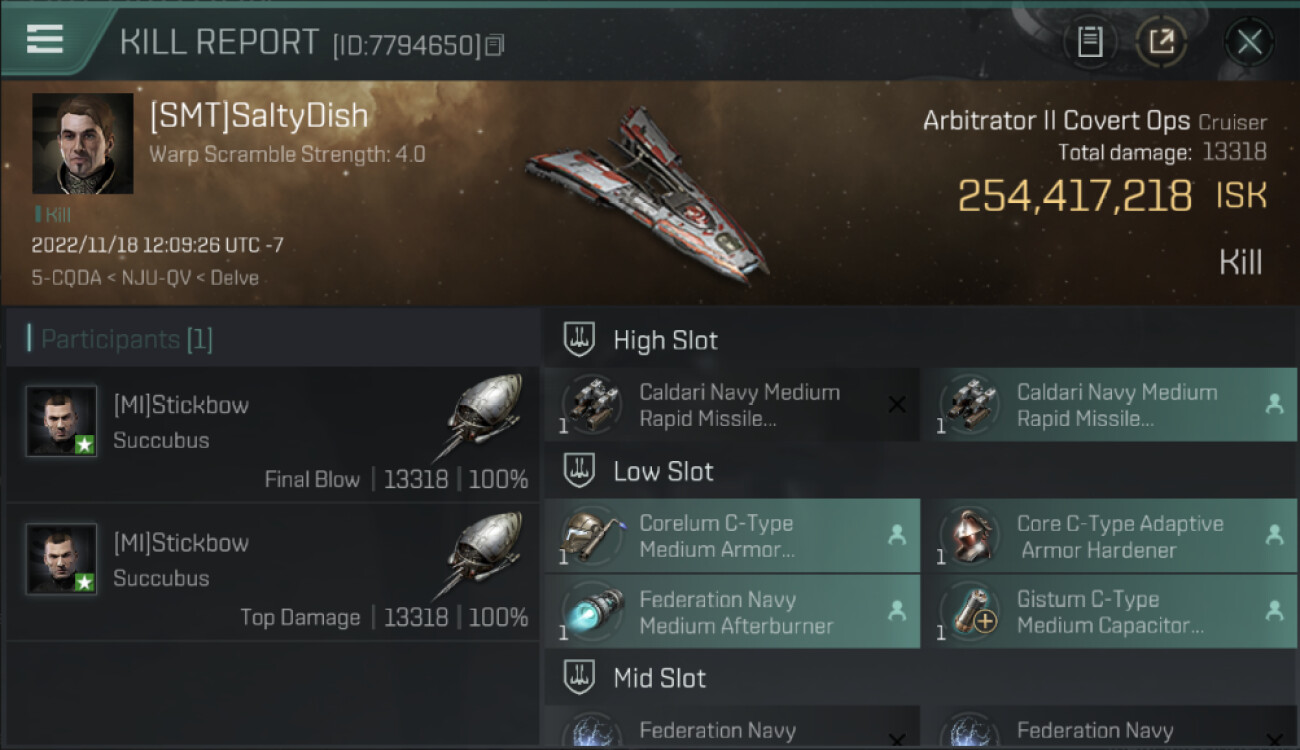This screenshot has width=1300, height=750.
Task: Share the kill report externally
Action: pyautogui.click(x=1161, y=42)
